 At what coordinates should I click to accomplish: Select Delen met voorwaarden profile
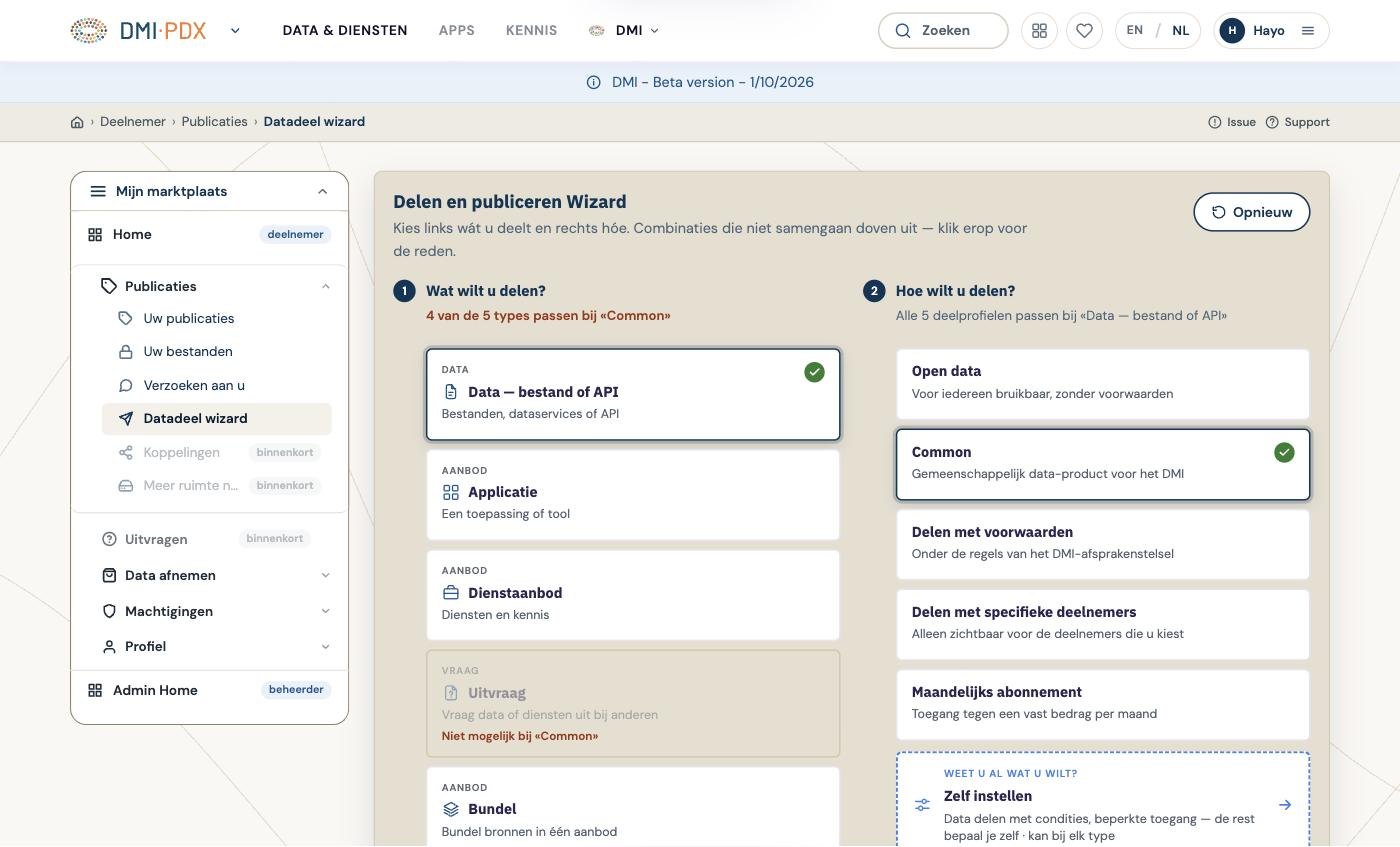(x=1103, y=545)
